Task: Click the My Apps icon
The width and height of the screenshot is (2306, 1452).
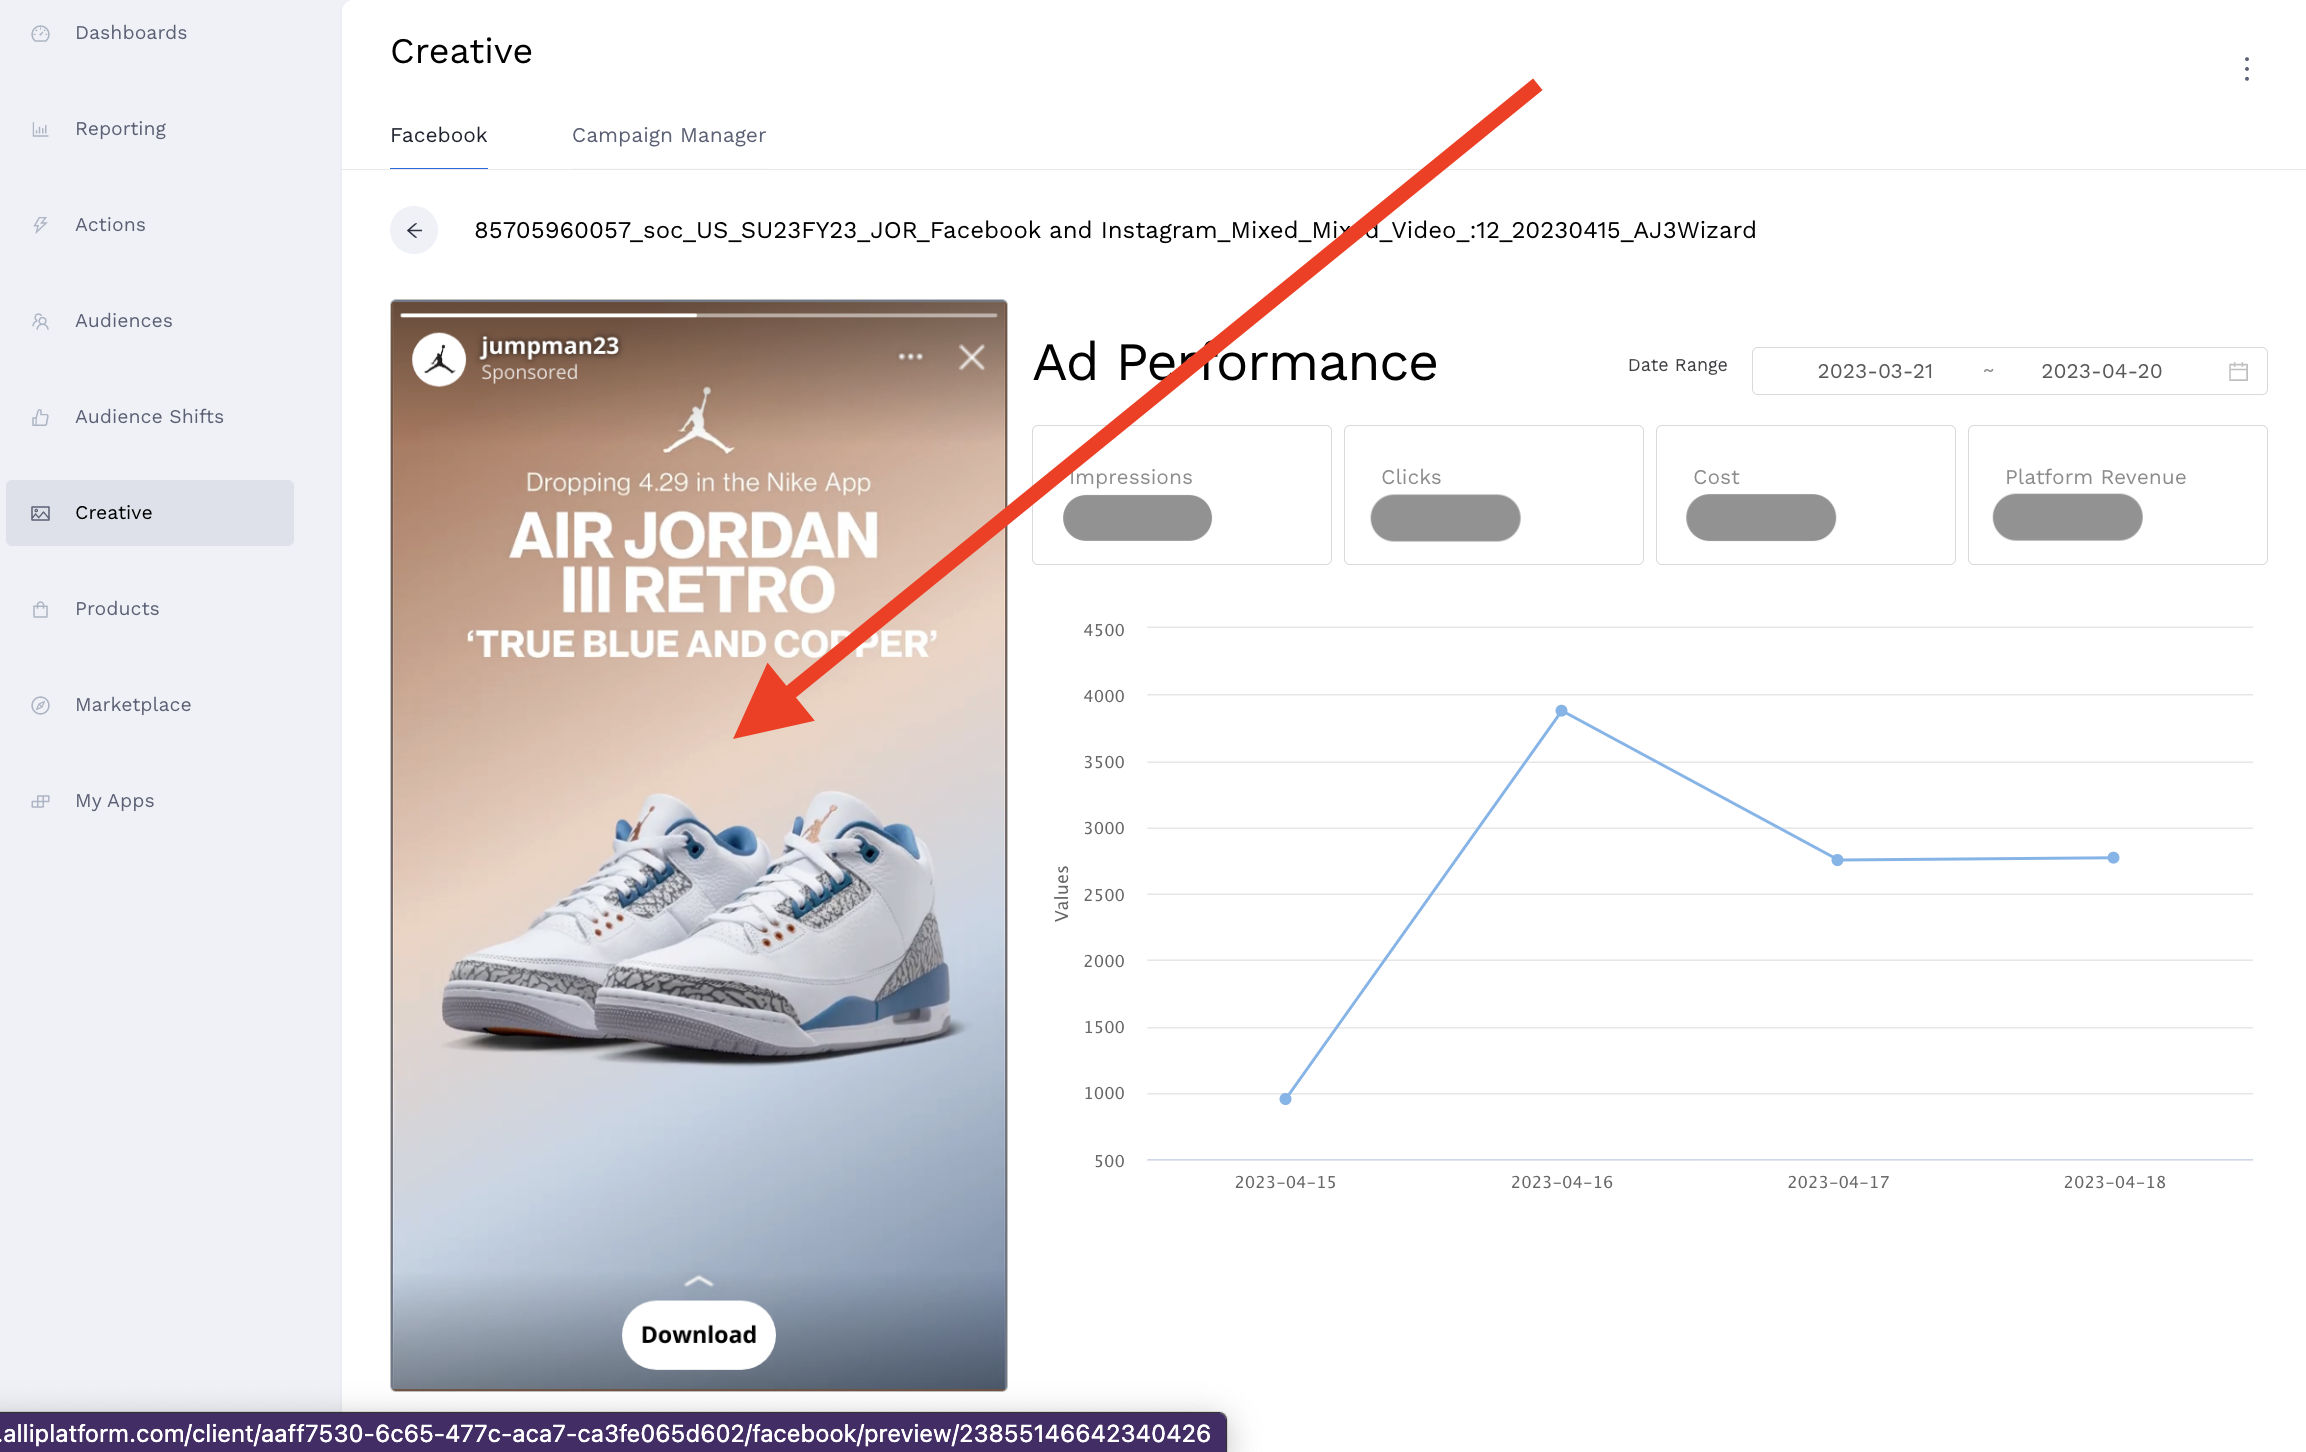Action: click(40, 801)
